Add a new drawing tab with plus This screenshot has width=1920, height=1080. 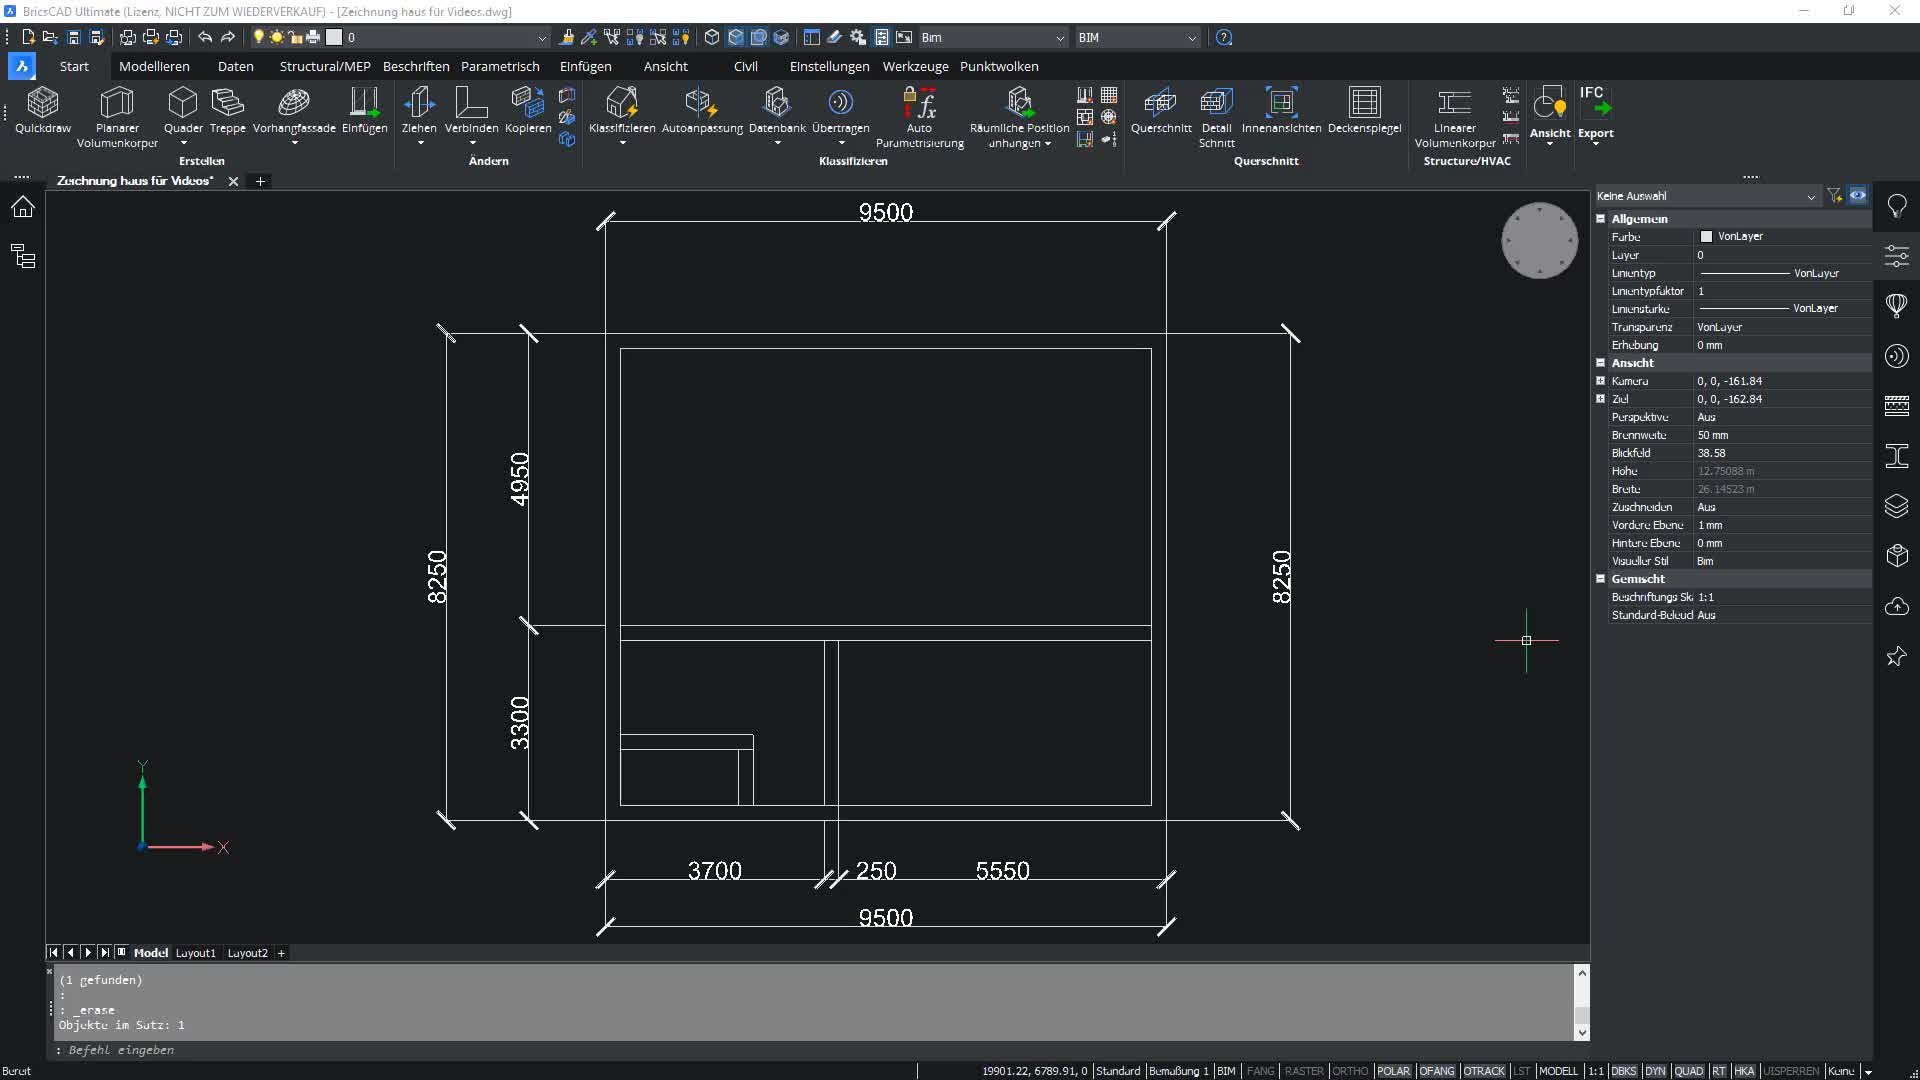(260, 181)
